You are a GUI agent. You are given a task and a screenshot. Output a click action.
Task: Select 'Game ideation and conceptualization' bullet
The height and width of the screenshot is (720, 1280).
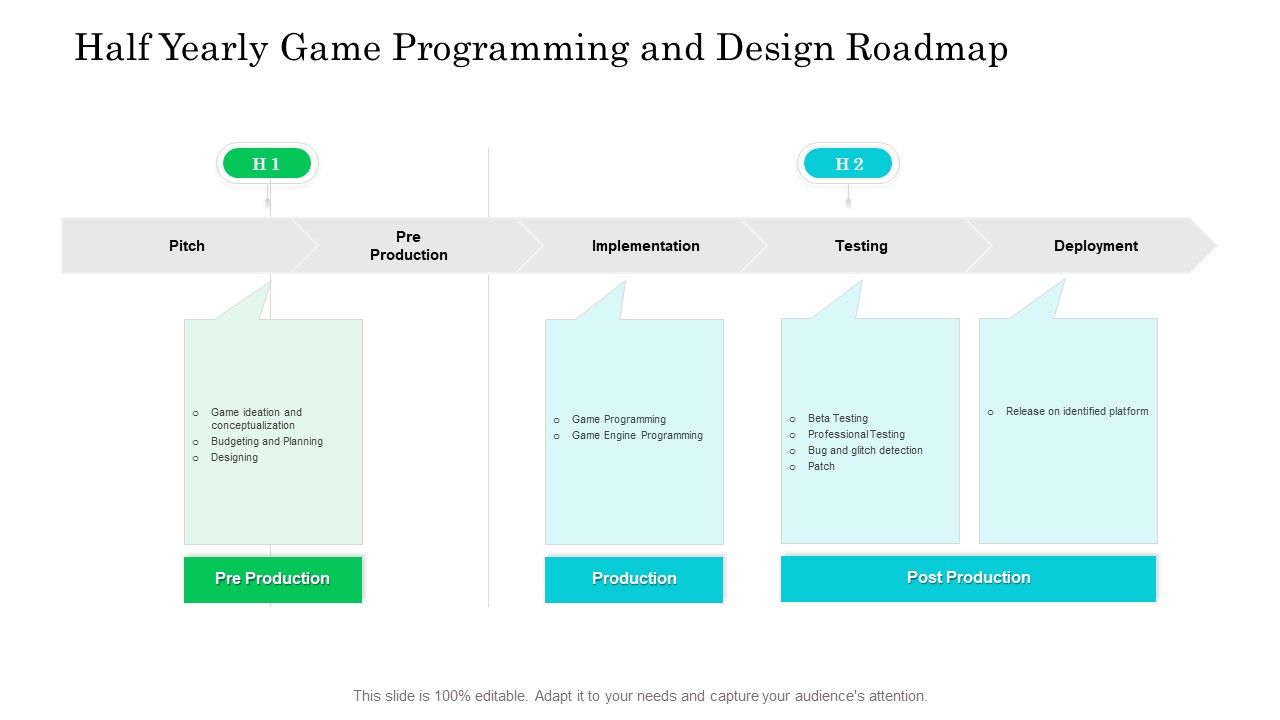click(256, 418)
